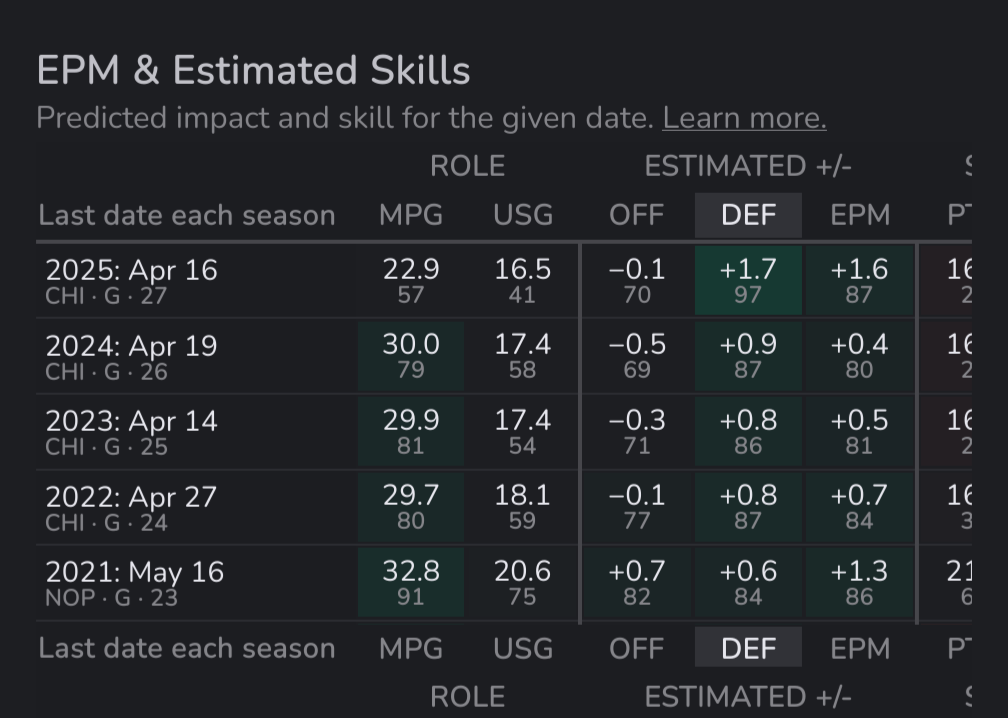Image resolution: width=1008 pixels, height=718 pixels.
Task: Select the 2021: May 16 NOP row
Action: [134, 583]
